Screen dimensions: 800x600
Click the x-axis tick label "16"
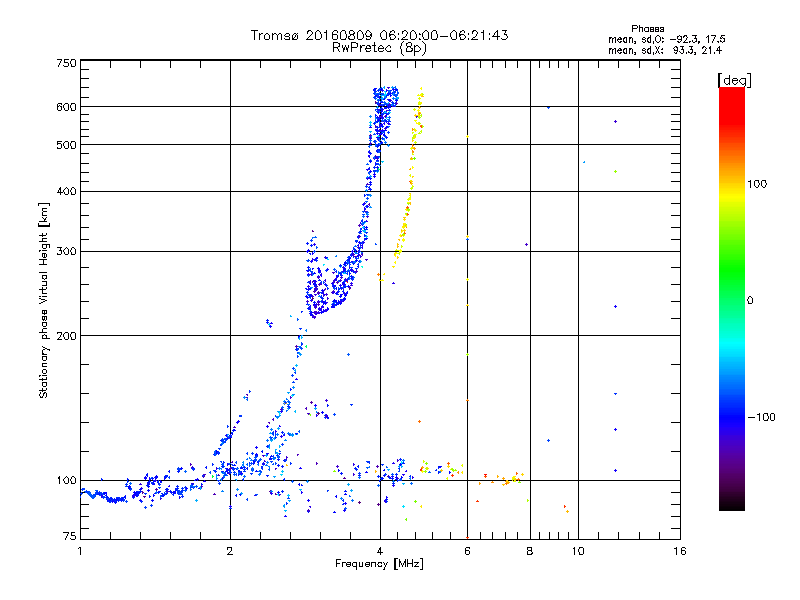(x=680, y=551)
